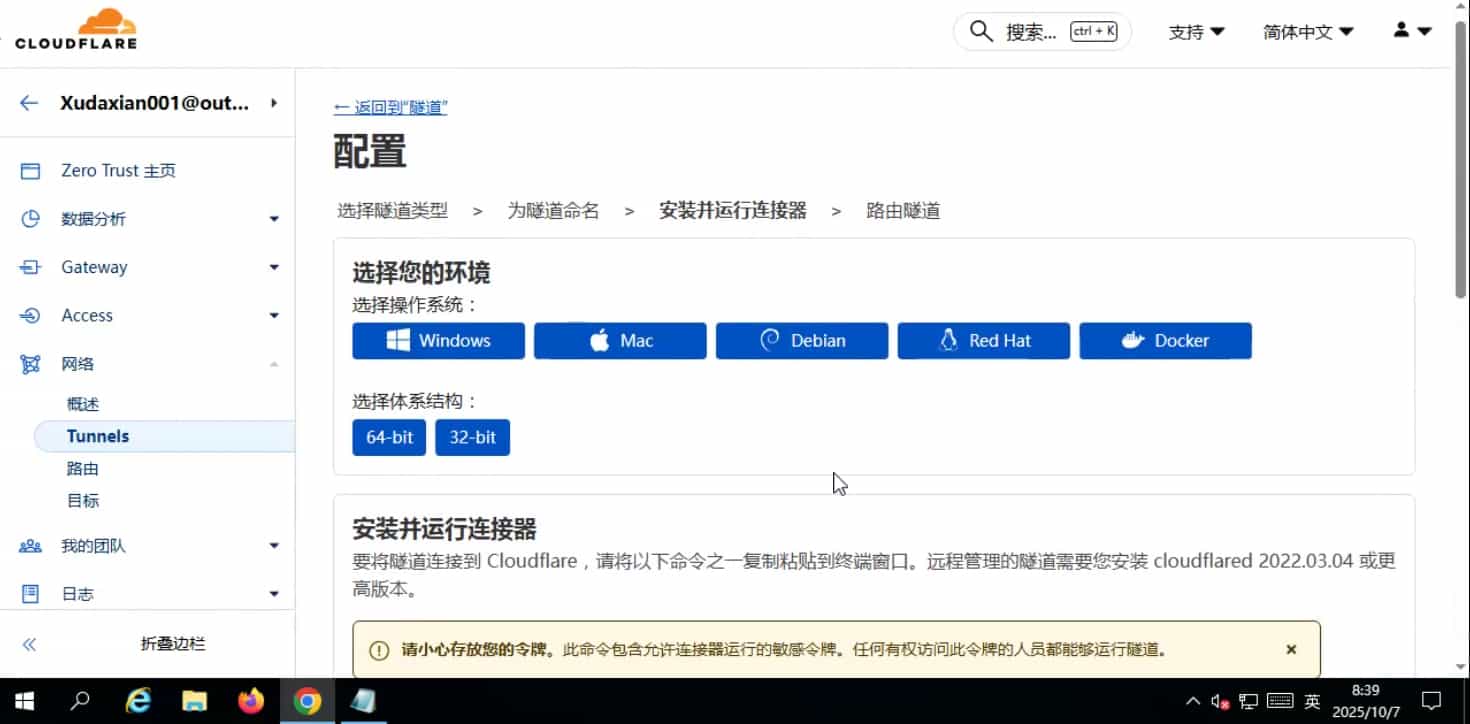Select the 64-bit architecture option

389,437
